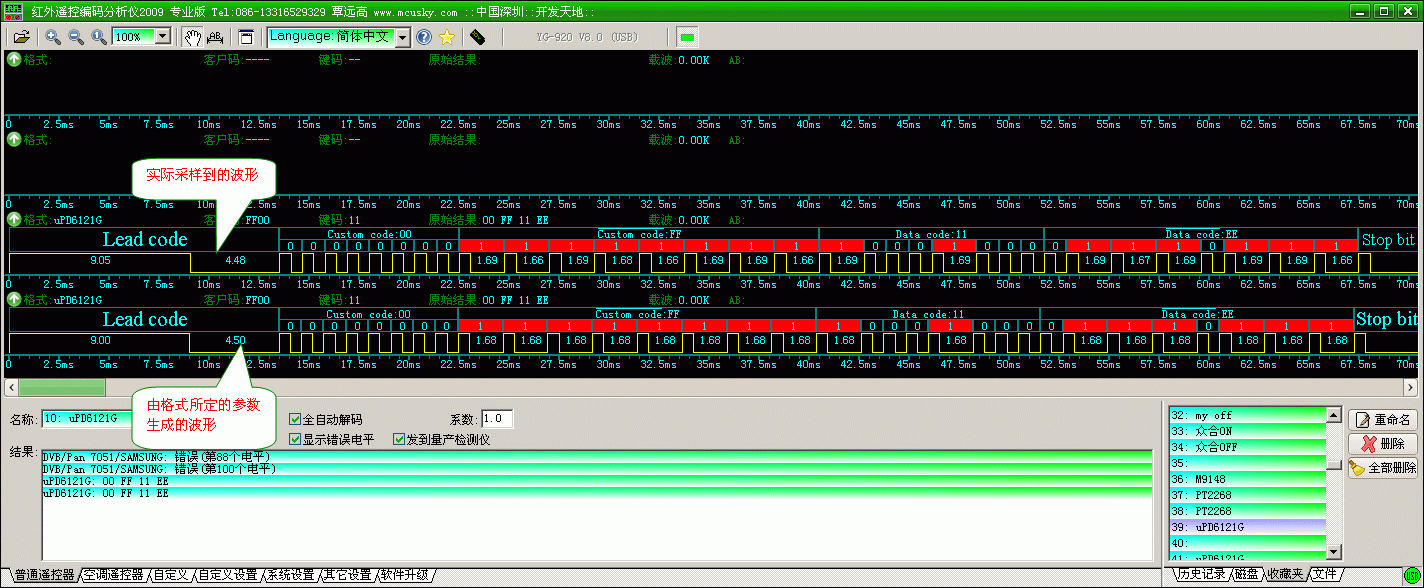Click the 重命名 rename button
This screenshot has width=1424, height=588.
click(1382, 419)
